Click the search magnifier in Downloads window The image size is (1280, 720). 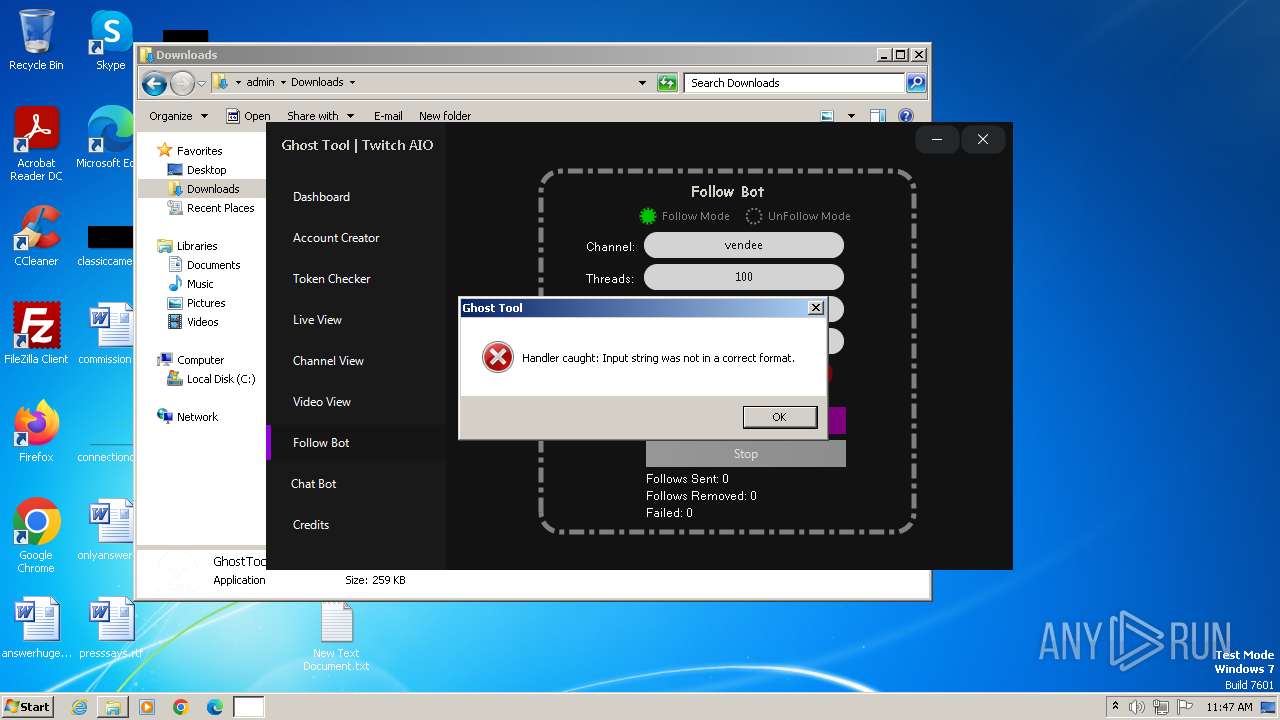coord(915,83)
